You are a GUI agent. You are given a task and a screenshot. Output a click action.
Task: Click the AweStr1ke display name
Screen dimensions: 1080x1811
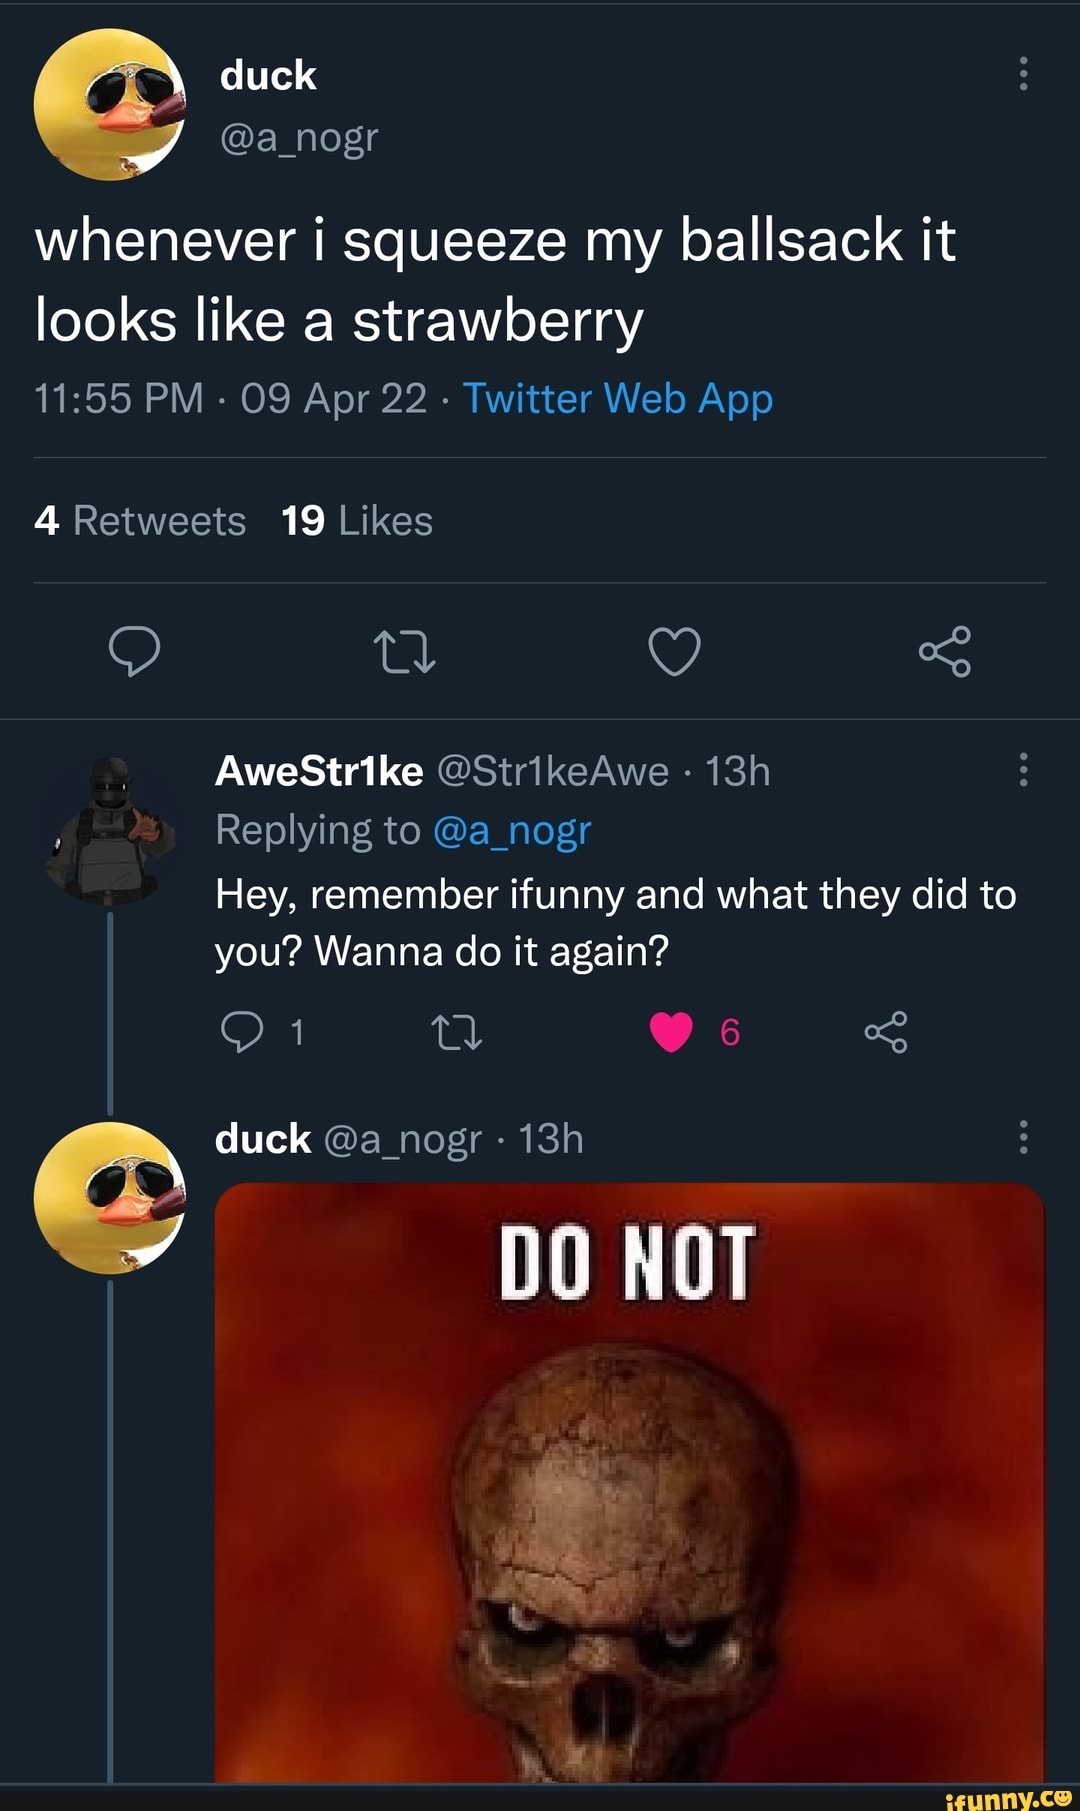point(319,771)
